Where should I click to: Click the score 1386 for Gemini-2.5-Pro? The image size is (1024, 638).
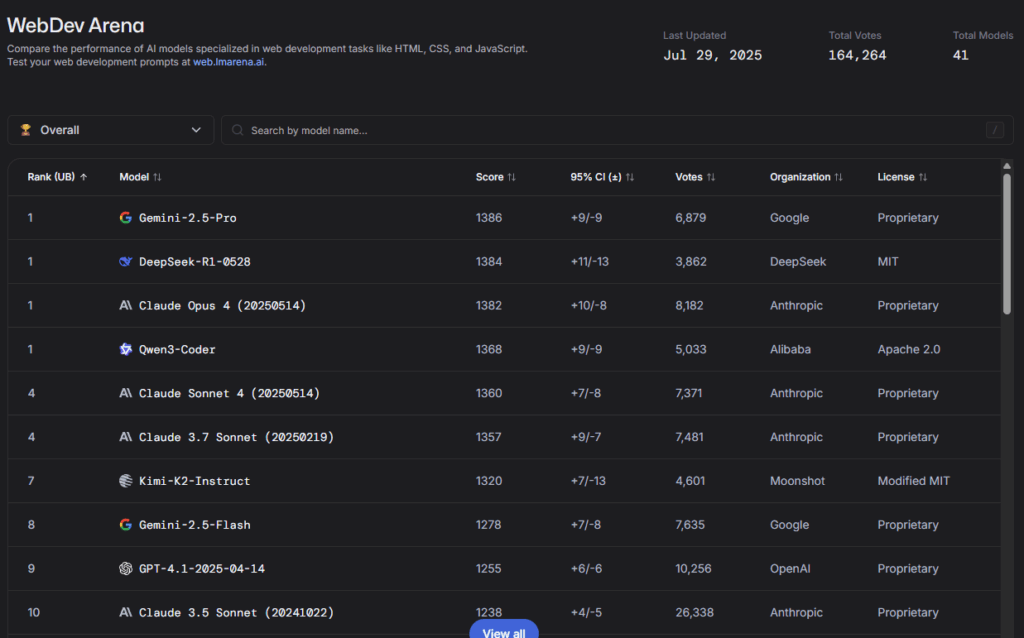point(488,217)
